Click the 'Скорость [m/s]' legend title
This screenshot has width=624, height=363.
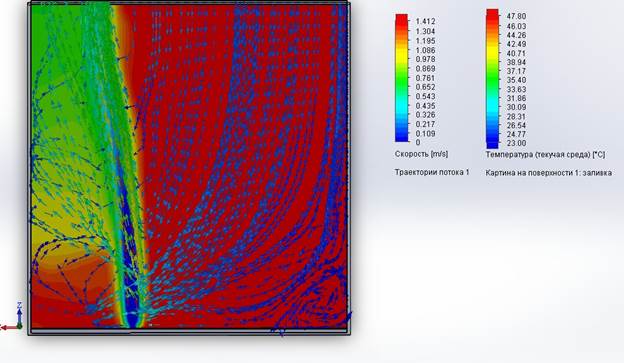coord(421,154)
